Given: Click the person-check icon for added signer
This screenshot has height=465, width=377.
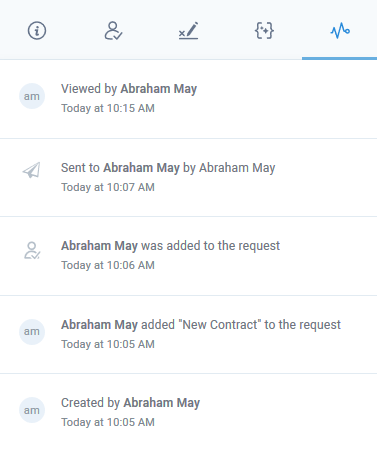Looking at the screenshot, I should (32, 250).
